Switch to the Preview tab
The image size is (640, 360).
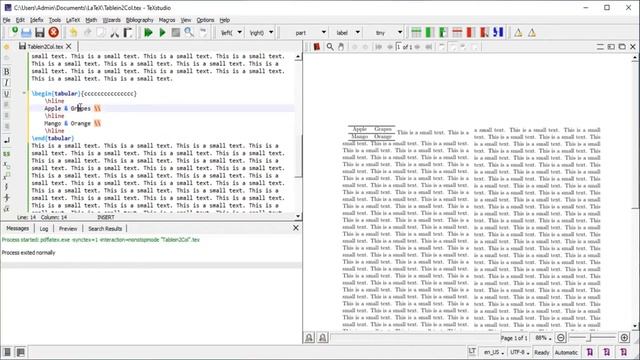(x=68, y=229)
